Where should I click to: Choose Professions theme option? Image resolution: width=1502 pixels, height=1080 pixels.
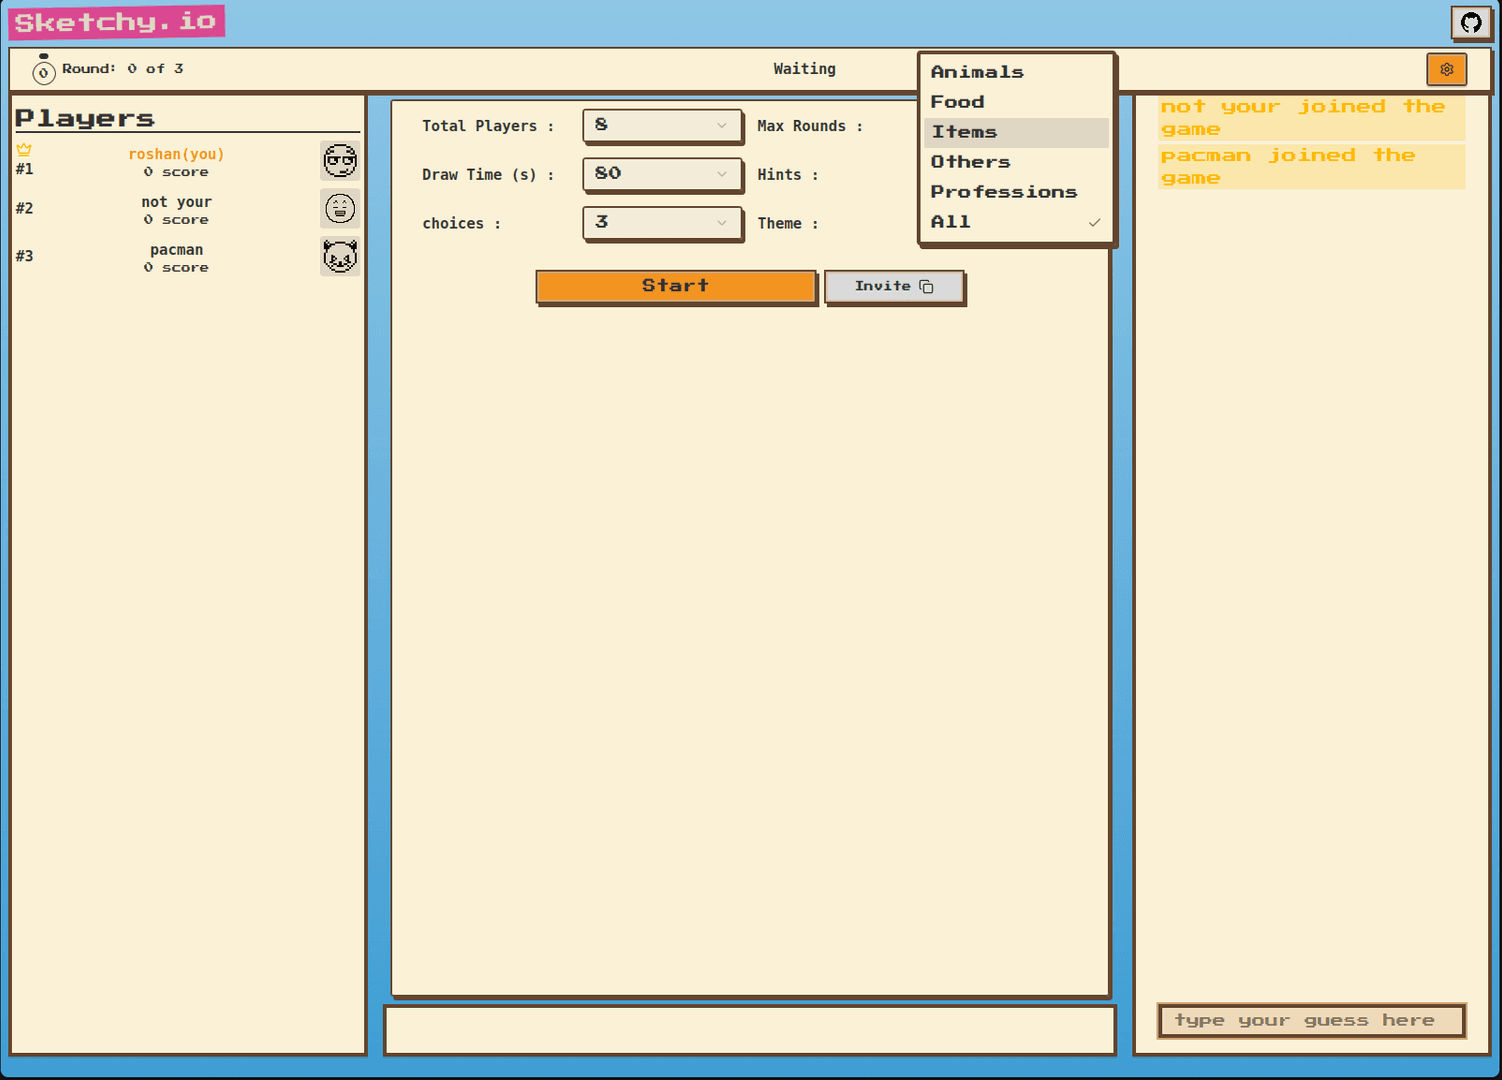(x=1016, y=192)
